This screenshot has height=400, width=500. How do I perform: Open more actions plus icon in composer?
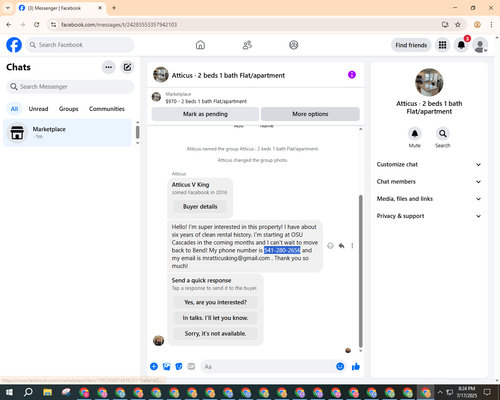pos(154,367)
